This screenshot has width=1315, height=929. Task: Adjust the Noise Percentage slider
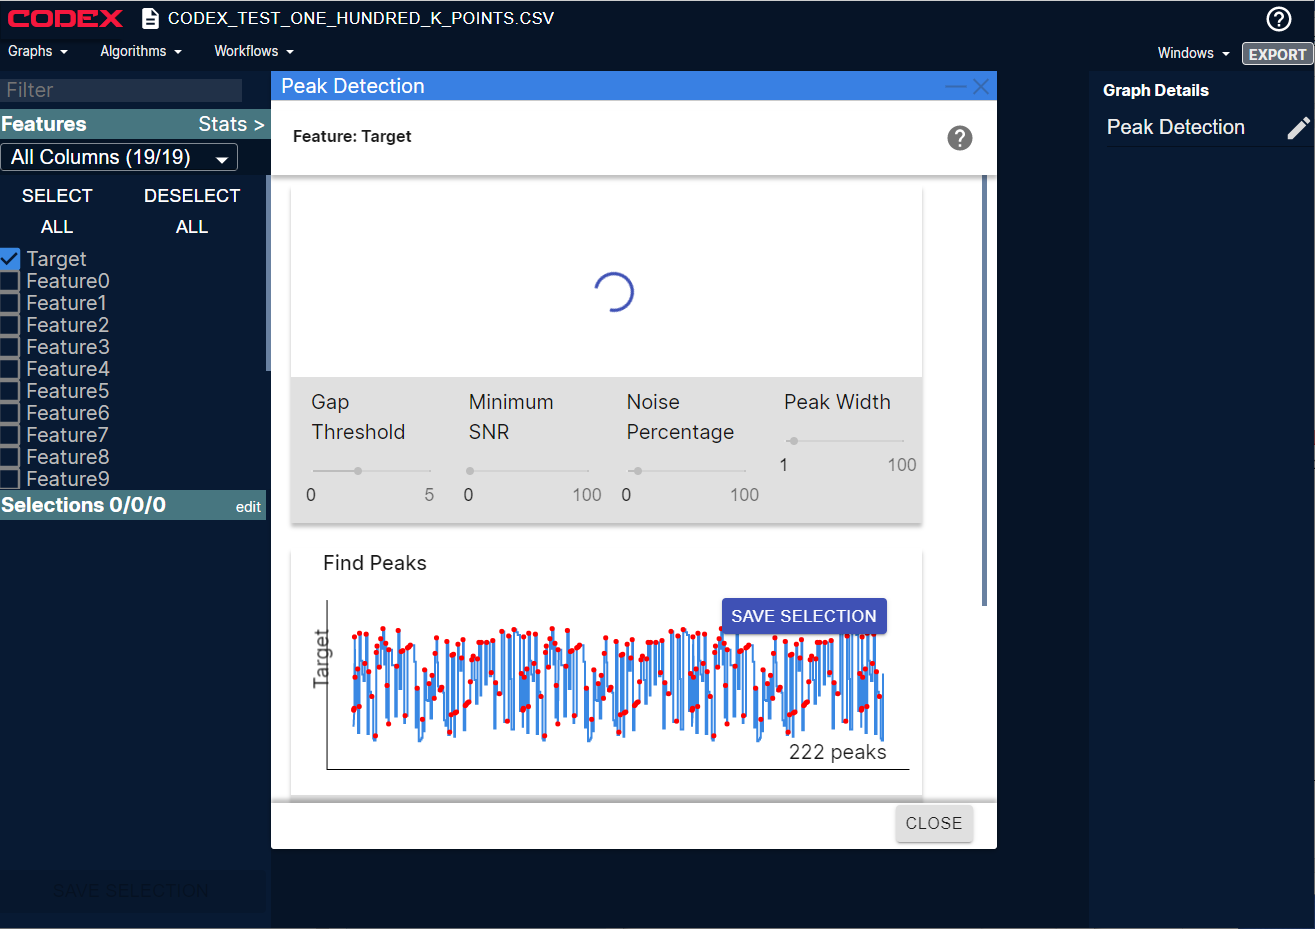point(686,470)
